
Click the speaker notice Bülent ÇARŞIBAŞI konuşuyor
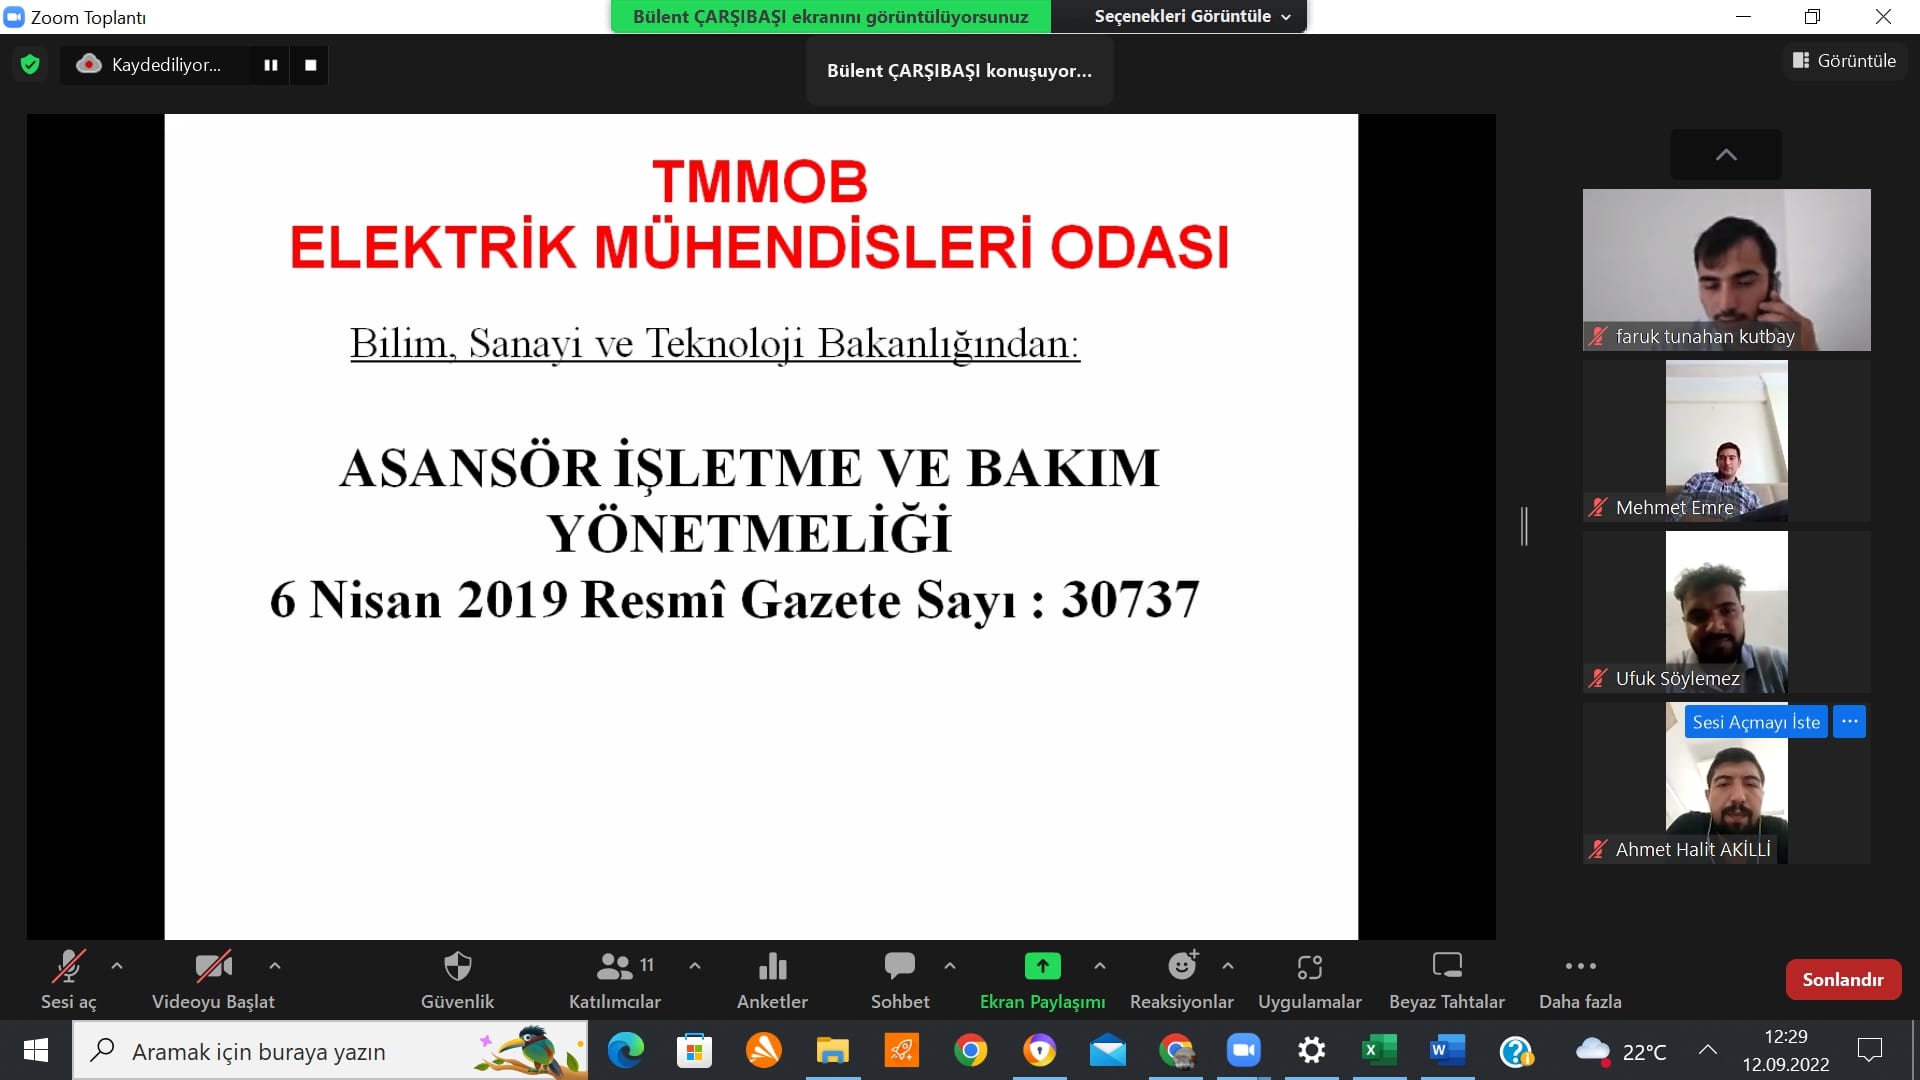click(x=959, y=71)
